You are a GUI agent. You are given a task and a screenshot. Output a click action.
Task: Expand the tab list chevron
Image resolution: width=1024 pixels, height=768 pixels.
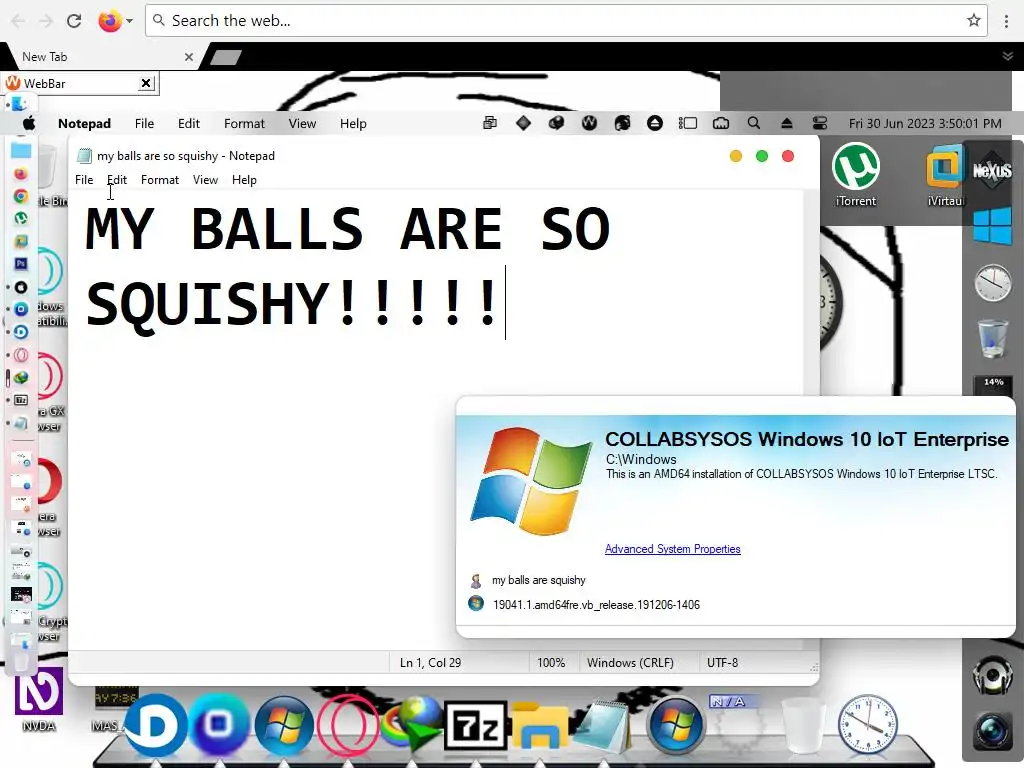[x=1008, y=57]
